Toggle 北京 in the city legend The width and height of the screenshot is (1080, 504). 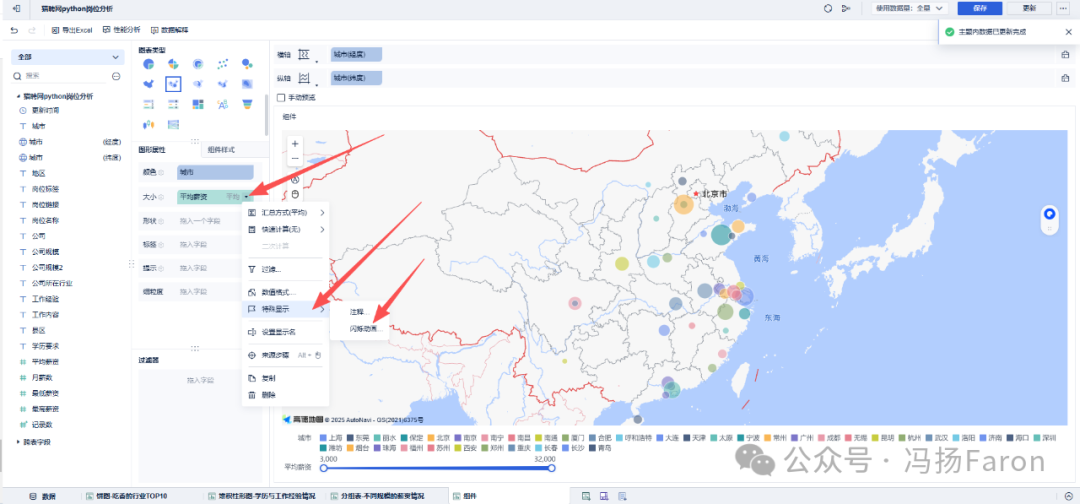pos(438,437)
